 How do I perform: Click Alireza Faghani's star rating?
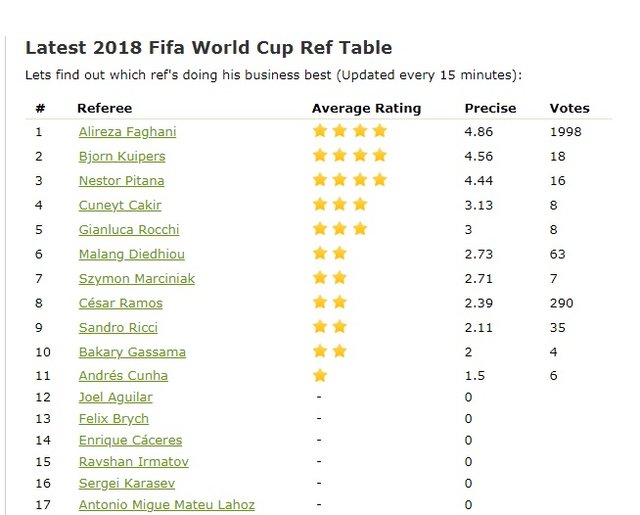pyautogui.click(x=349, y=131)
